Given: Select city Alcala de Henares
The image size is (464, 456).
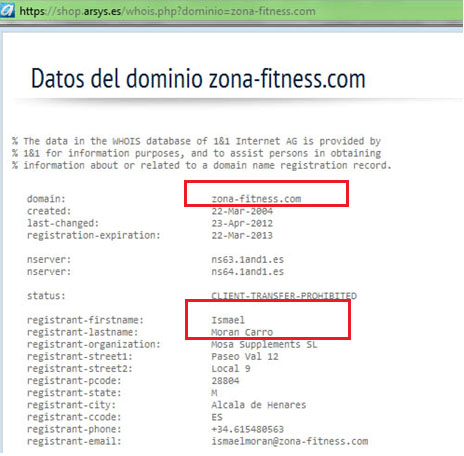Looking at the screenshot, I should 259,405.
